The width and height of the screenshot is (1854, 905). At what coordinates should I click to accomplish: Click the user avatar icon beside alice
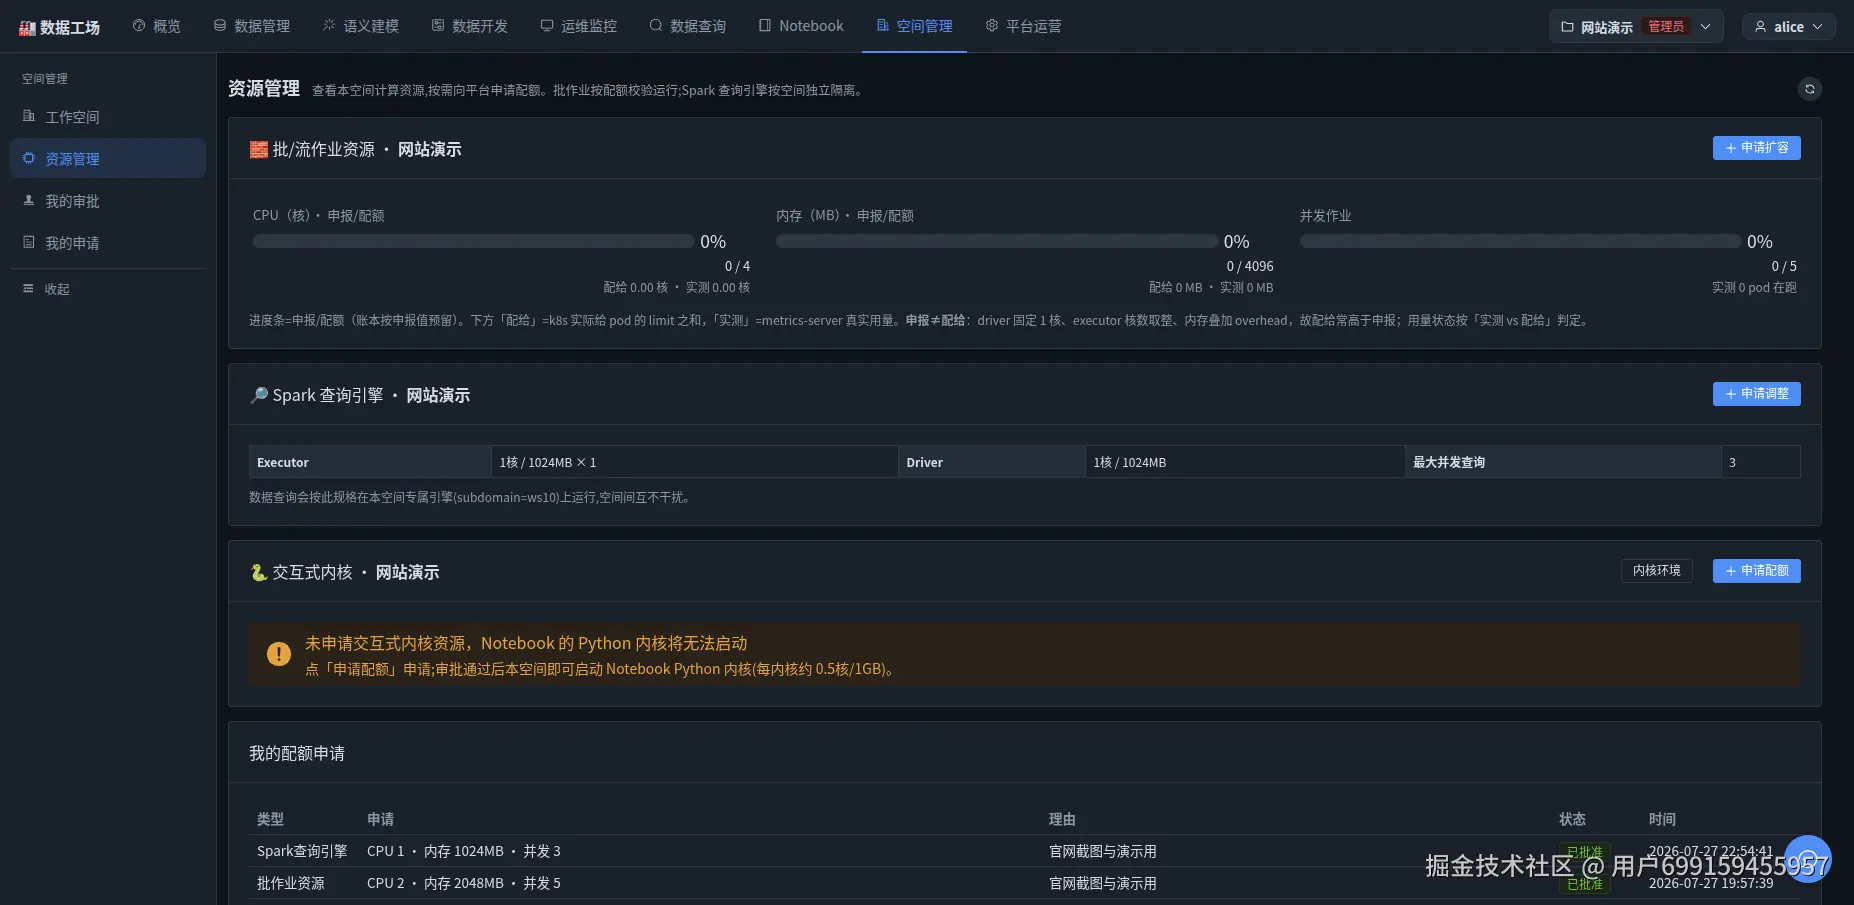(1760, 27)
